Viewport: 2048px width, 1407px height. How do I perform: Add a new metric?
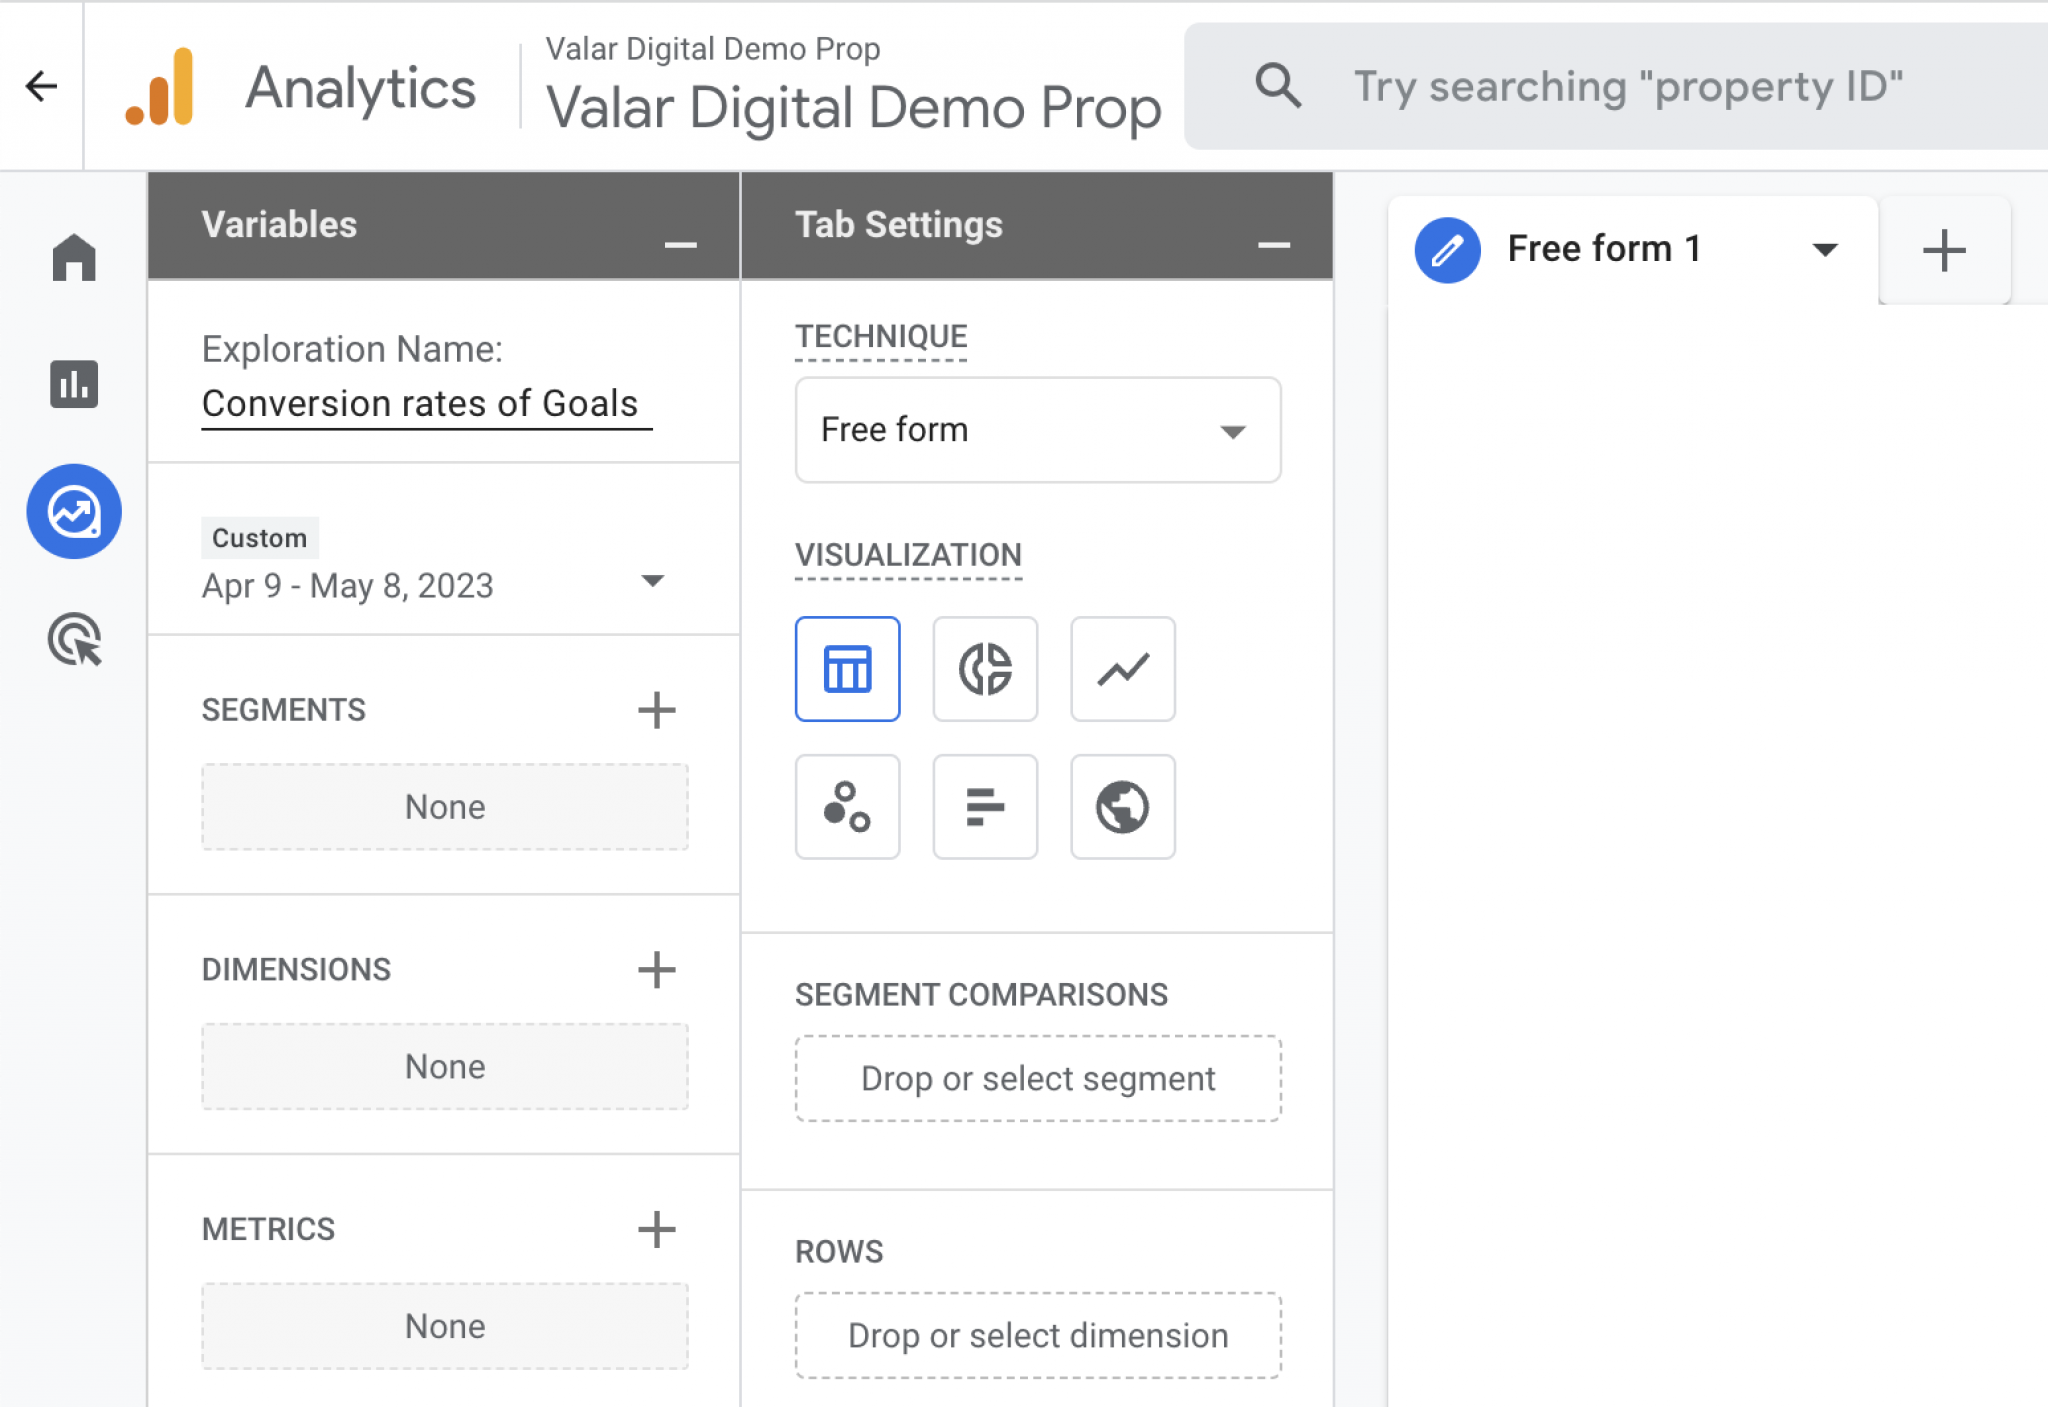click(x=656, y=1229)
